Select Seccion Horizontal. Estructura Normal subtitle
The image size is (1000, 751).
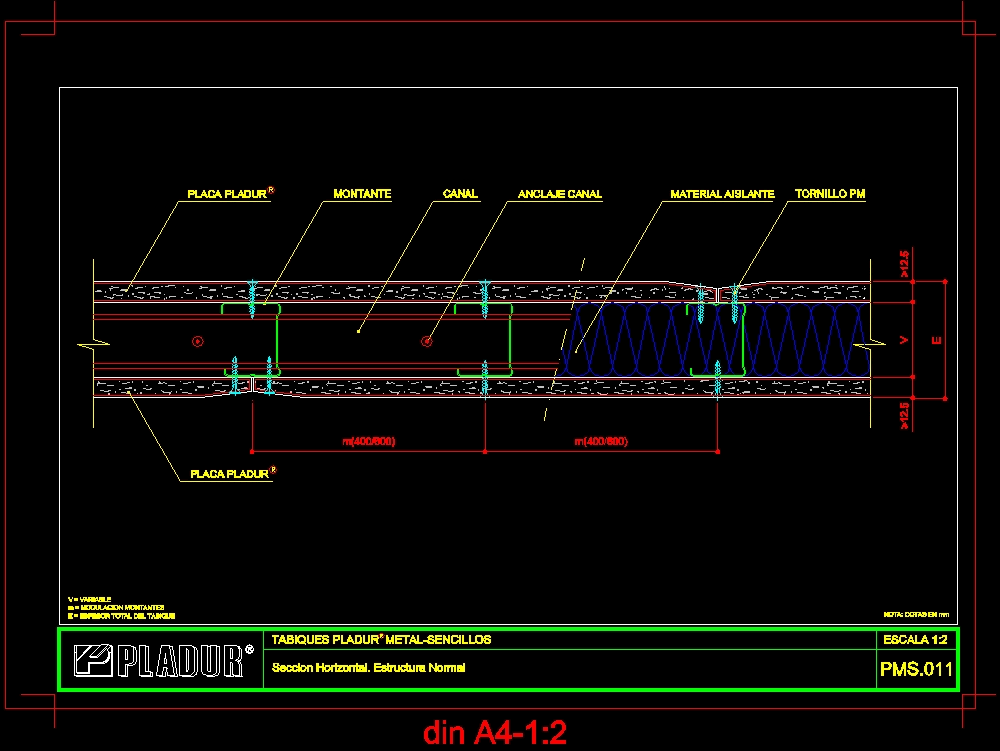click(369, 667)
